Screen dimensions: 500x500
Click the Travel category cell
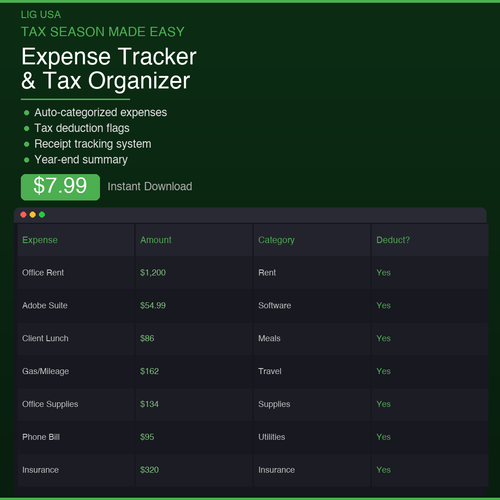tap(312, 371)
